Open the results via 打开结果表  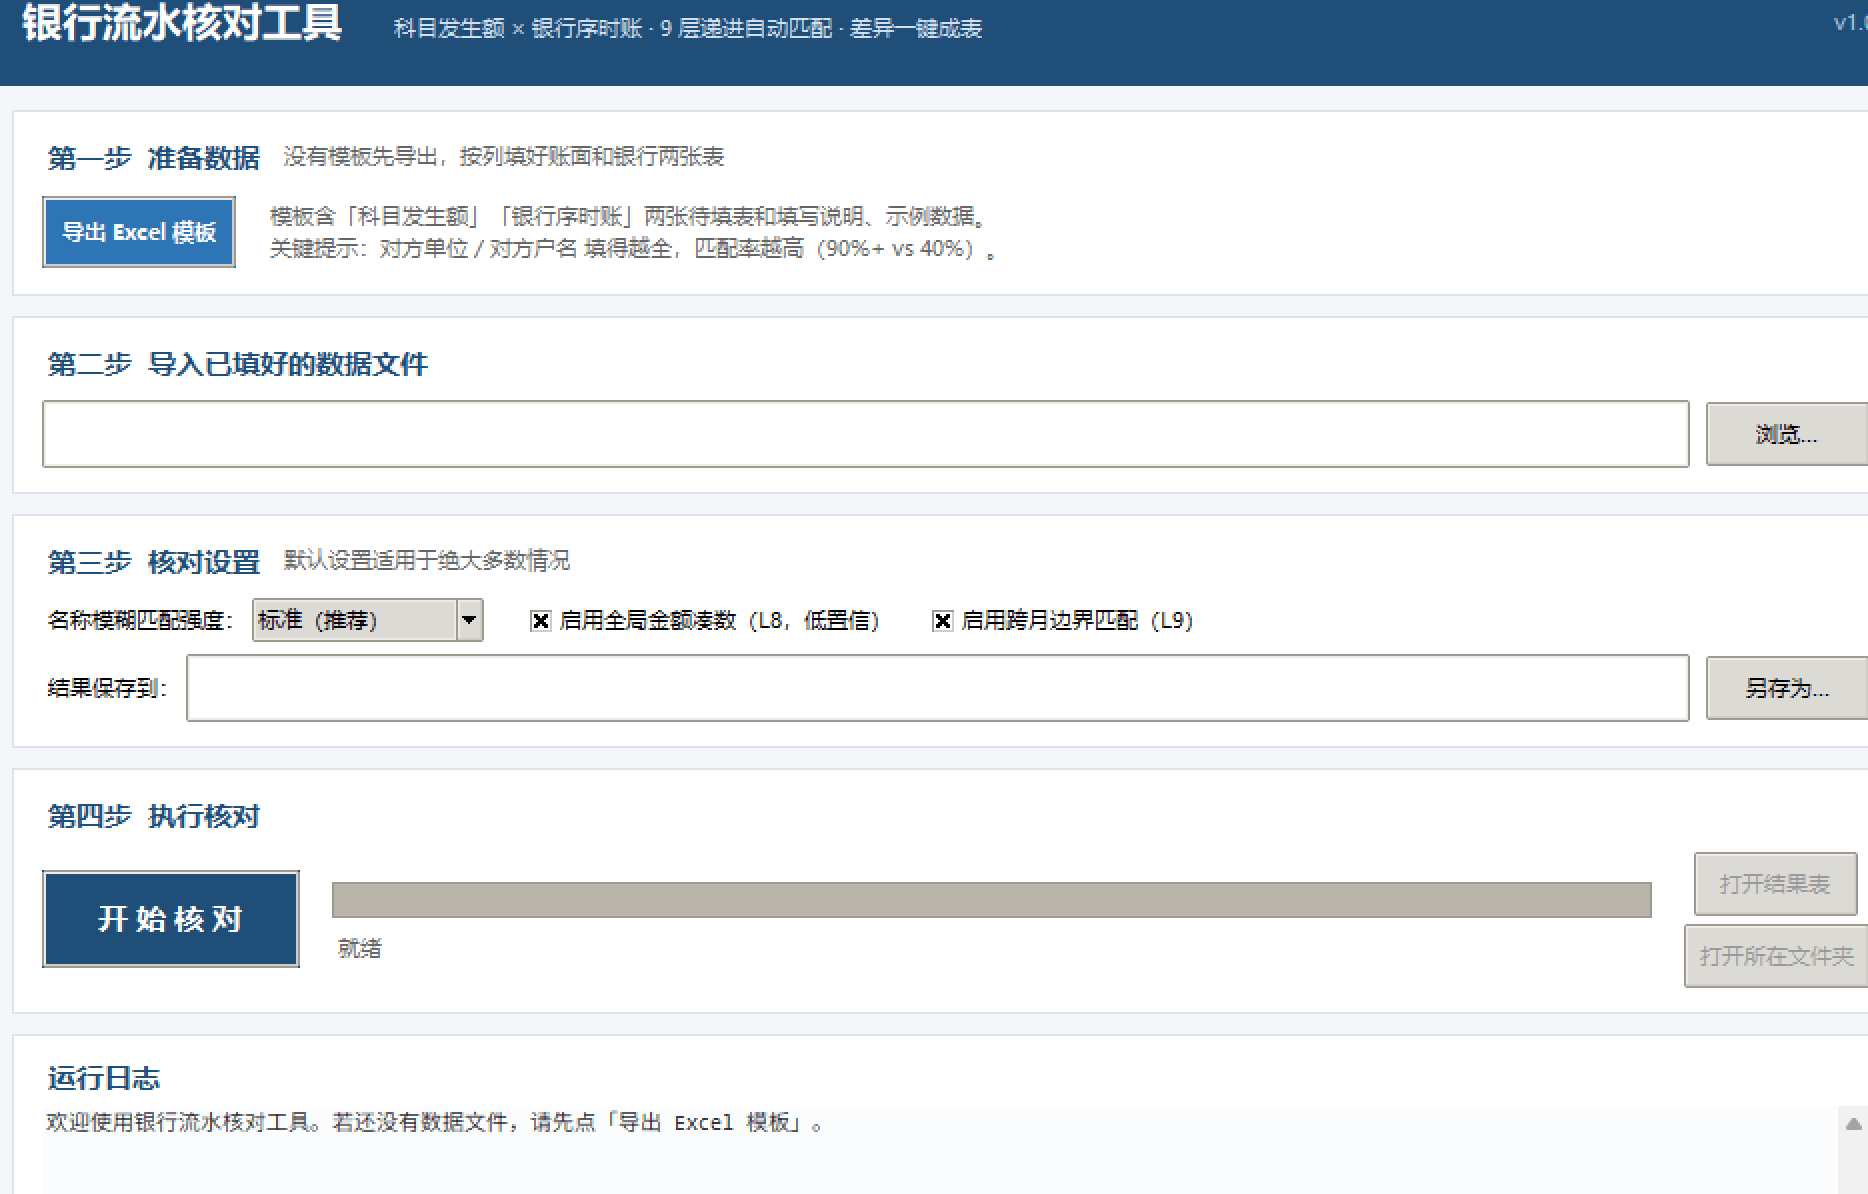tap(1775, 884)
